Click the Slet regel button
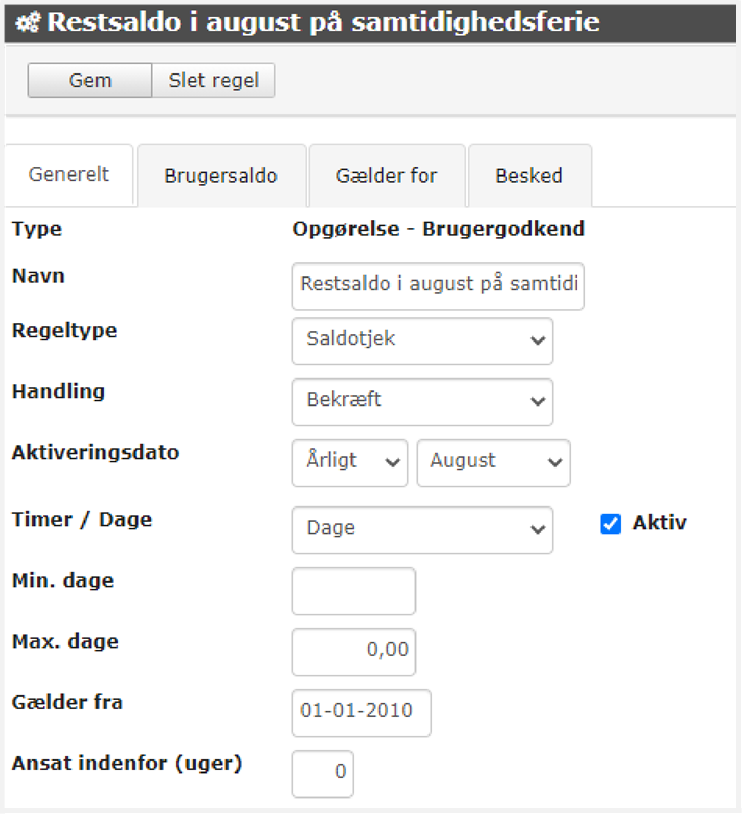Screen dimensions: 742x814 213,81
